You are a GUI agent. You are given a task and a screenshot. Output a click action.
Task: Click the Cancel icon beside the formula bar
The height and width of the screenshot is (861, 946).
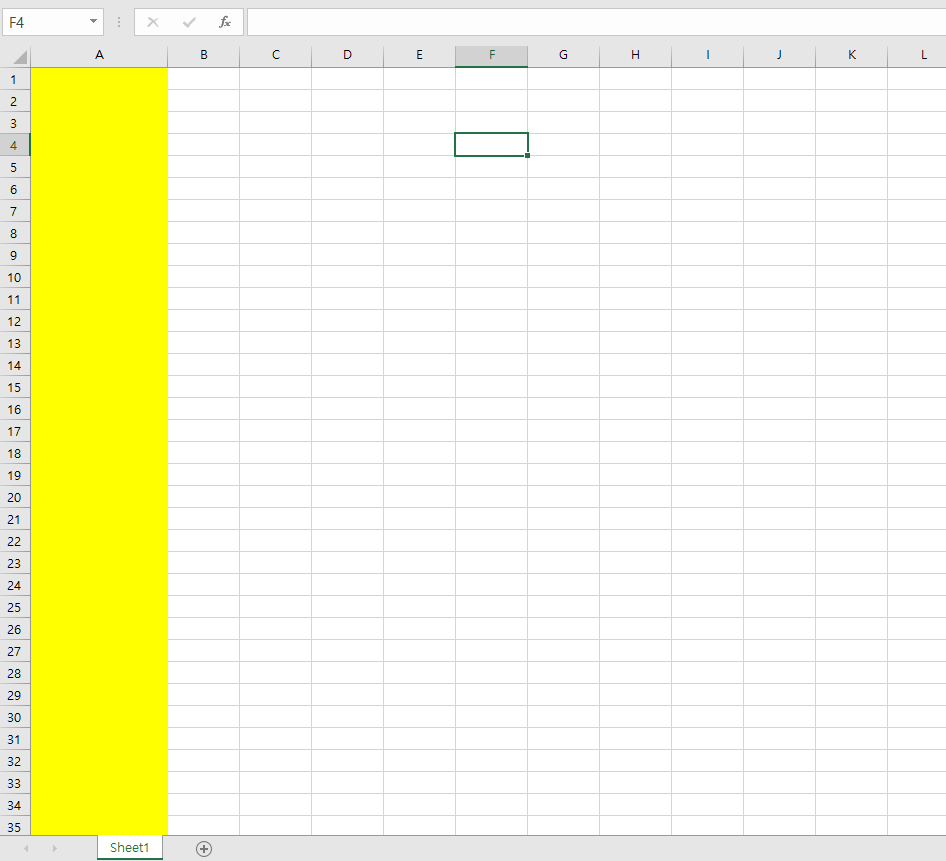pos(152,22)
